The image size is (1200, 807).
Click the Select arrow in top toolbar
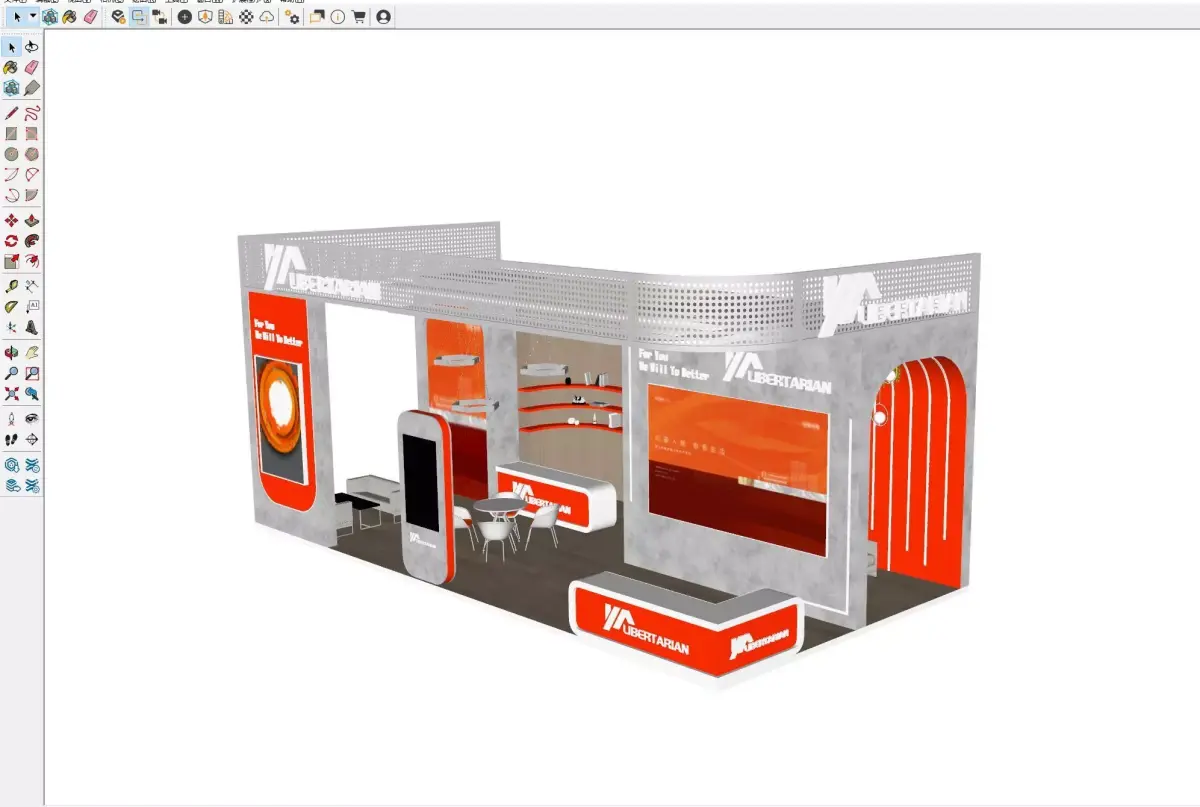[x=17, y=17]
